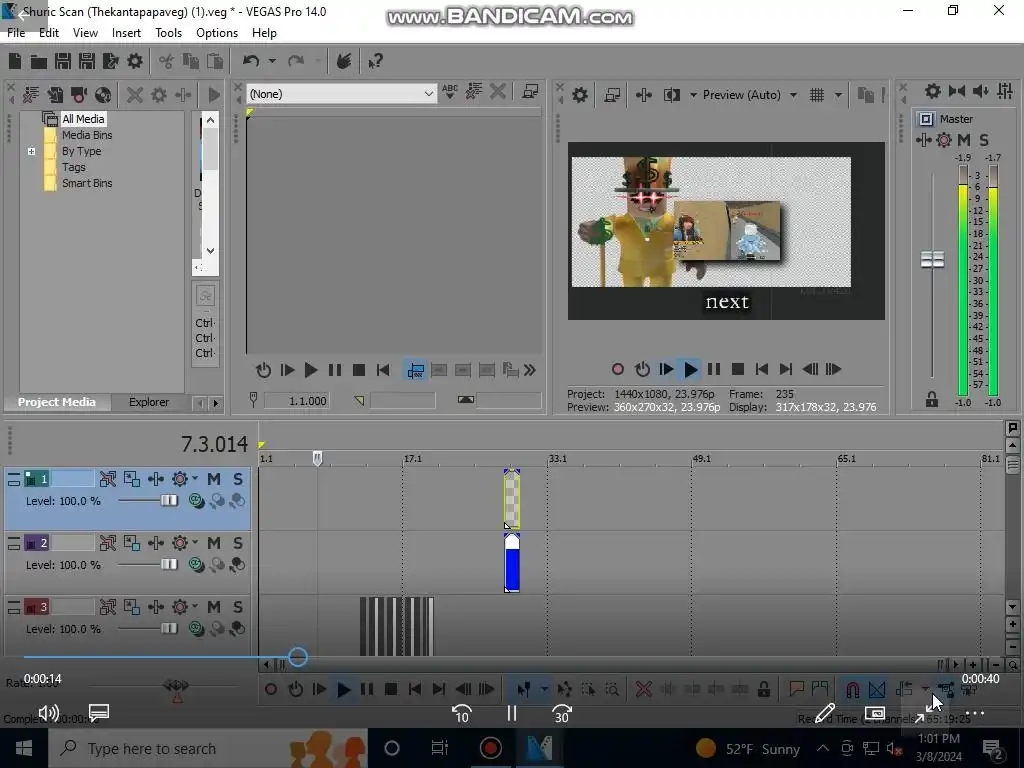The image size is (1024, 768).
Task: Toggle Loop Playback in preview transport
Action: pos(642,370)
